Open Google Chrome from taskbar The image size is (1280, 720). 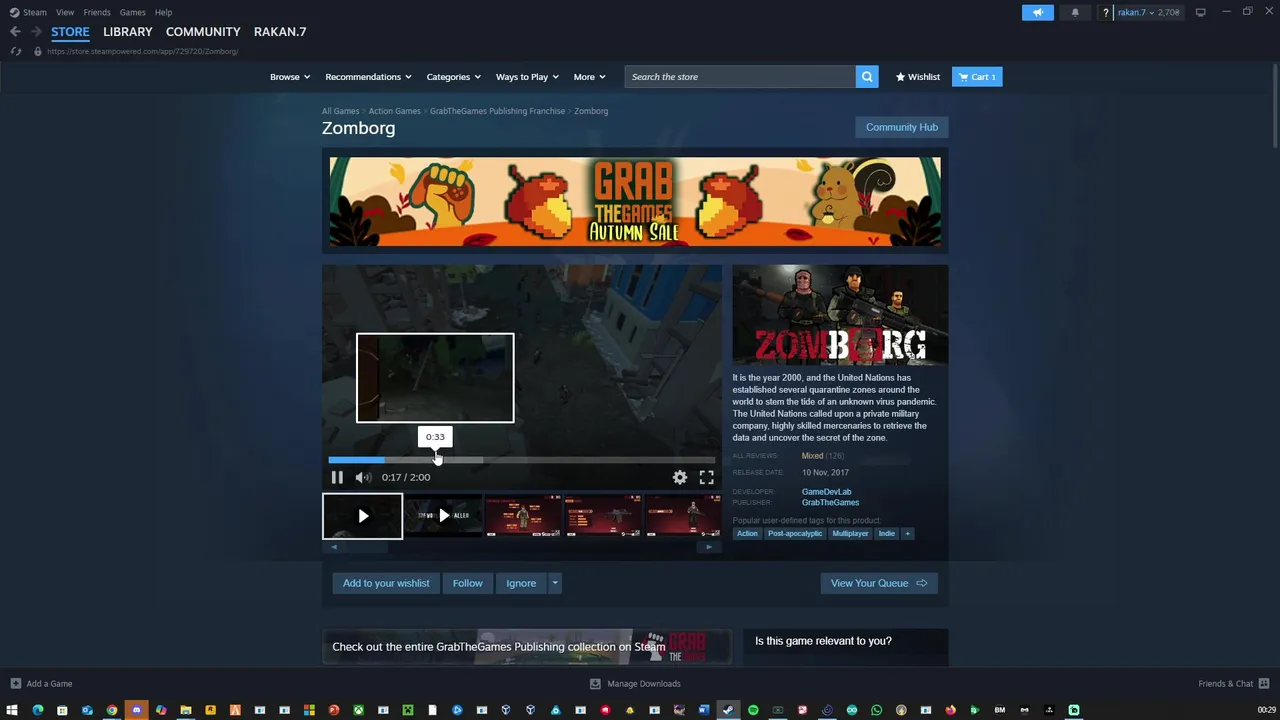[x=112, y=710]
